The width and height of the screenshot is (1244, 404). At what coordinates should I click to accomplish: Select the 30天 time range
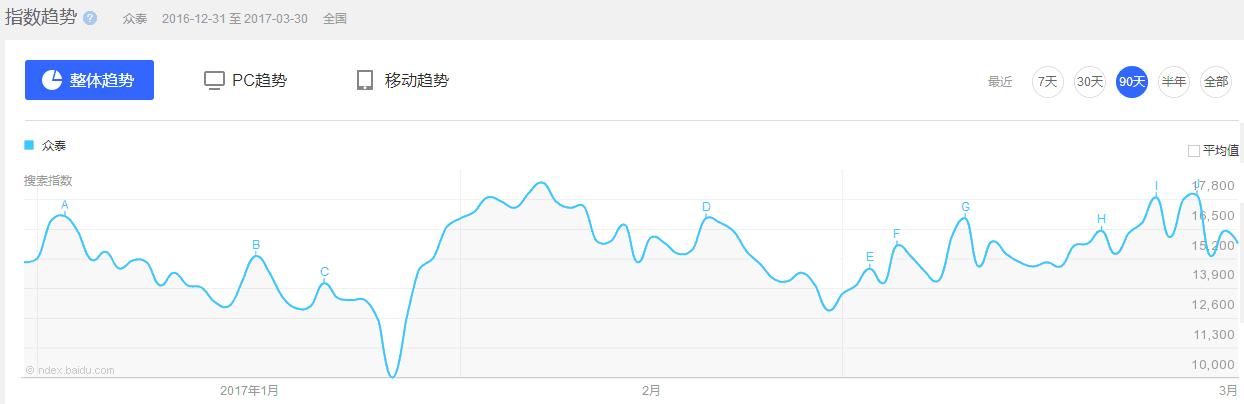click(x=1089, y=81)
